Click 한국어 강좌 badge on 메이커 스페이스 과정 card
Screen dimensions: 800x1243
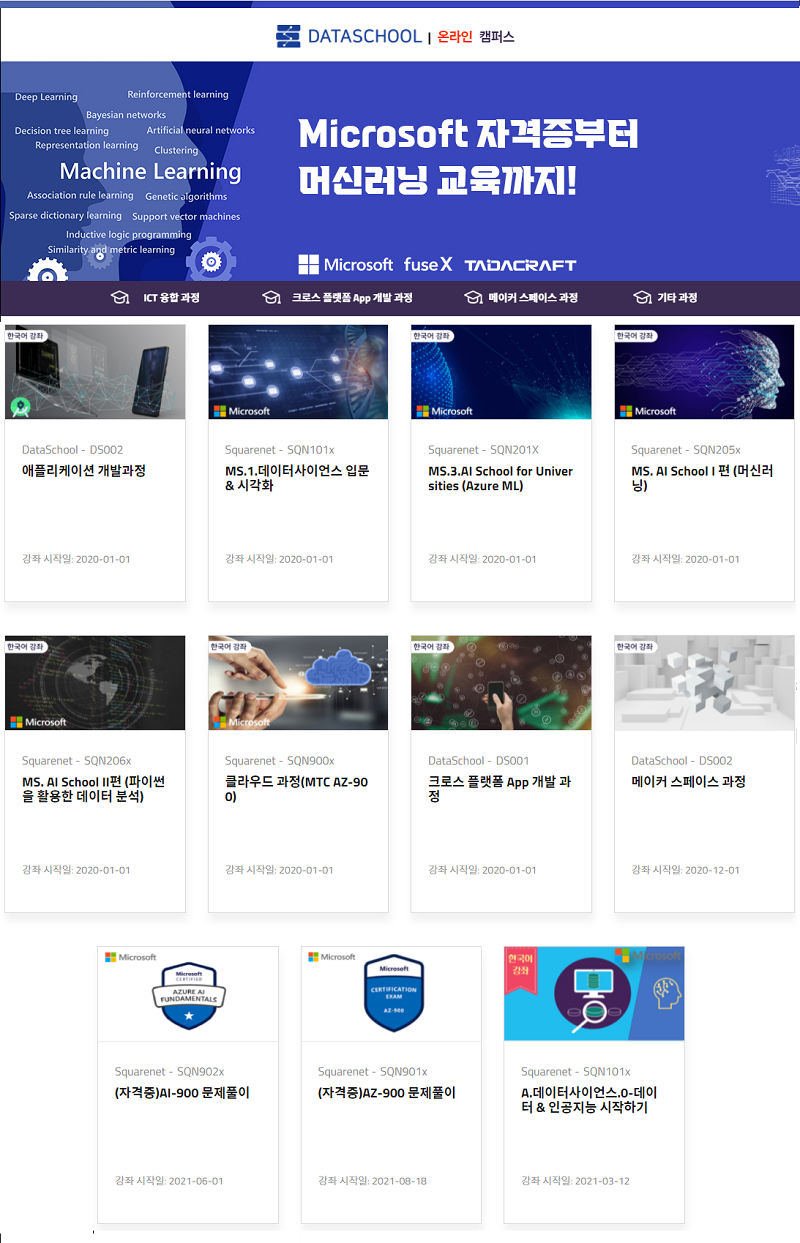[x=635, y=647]
